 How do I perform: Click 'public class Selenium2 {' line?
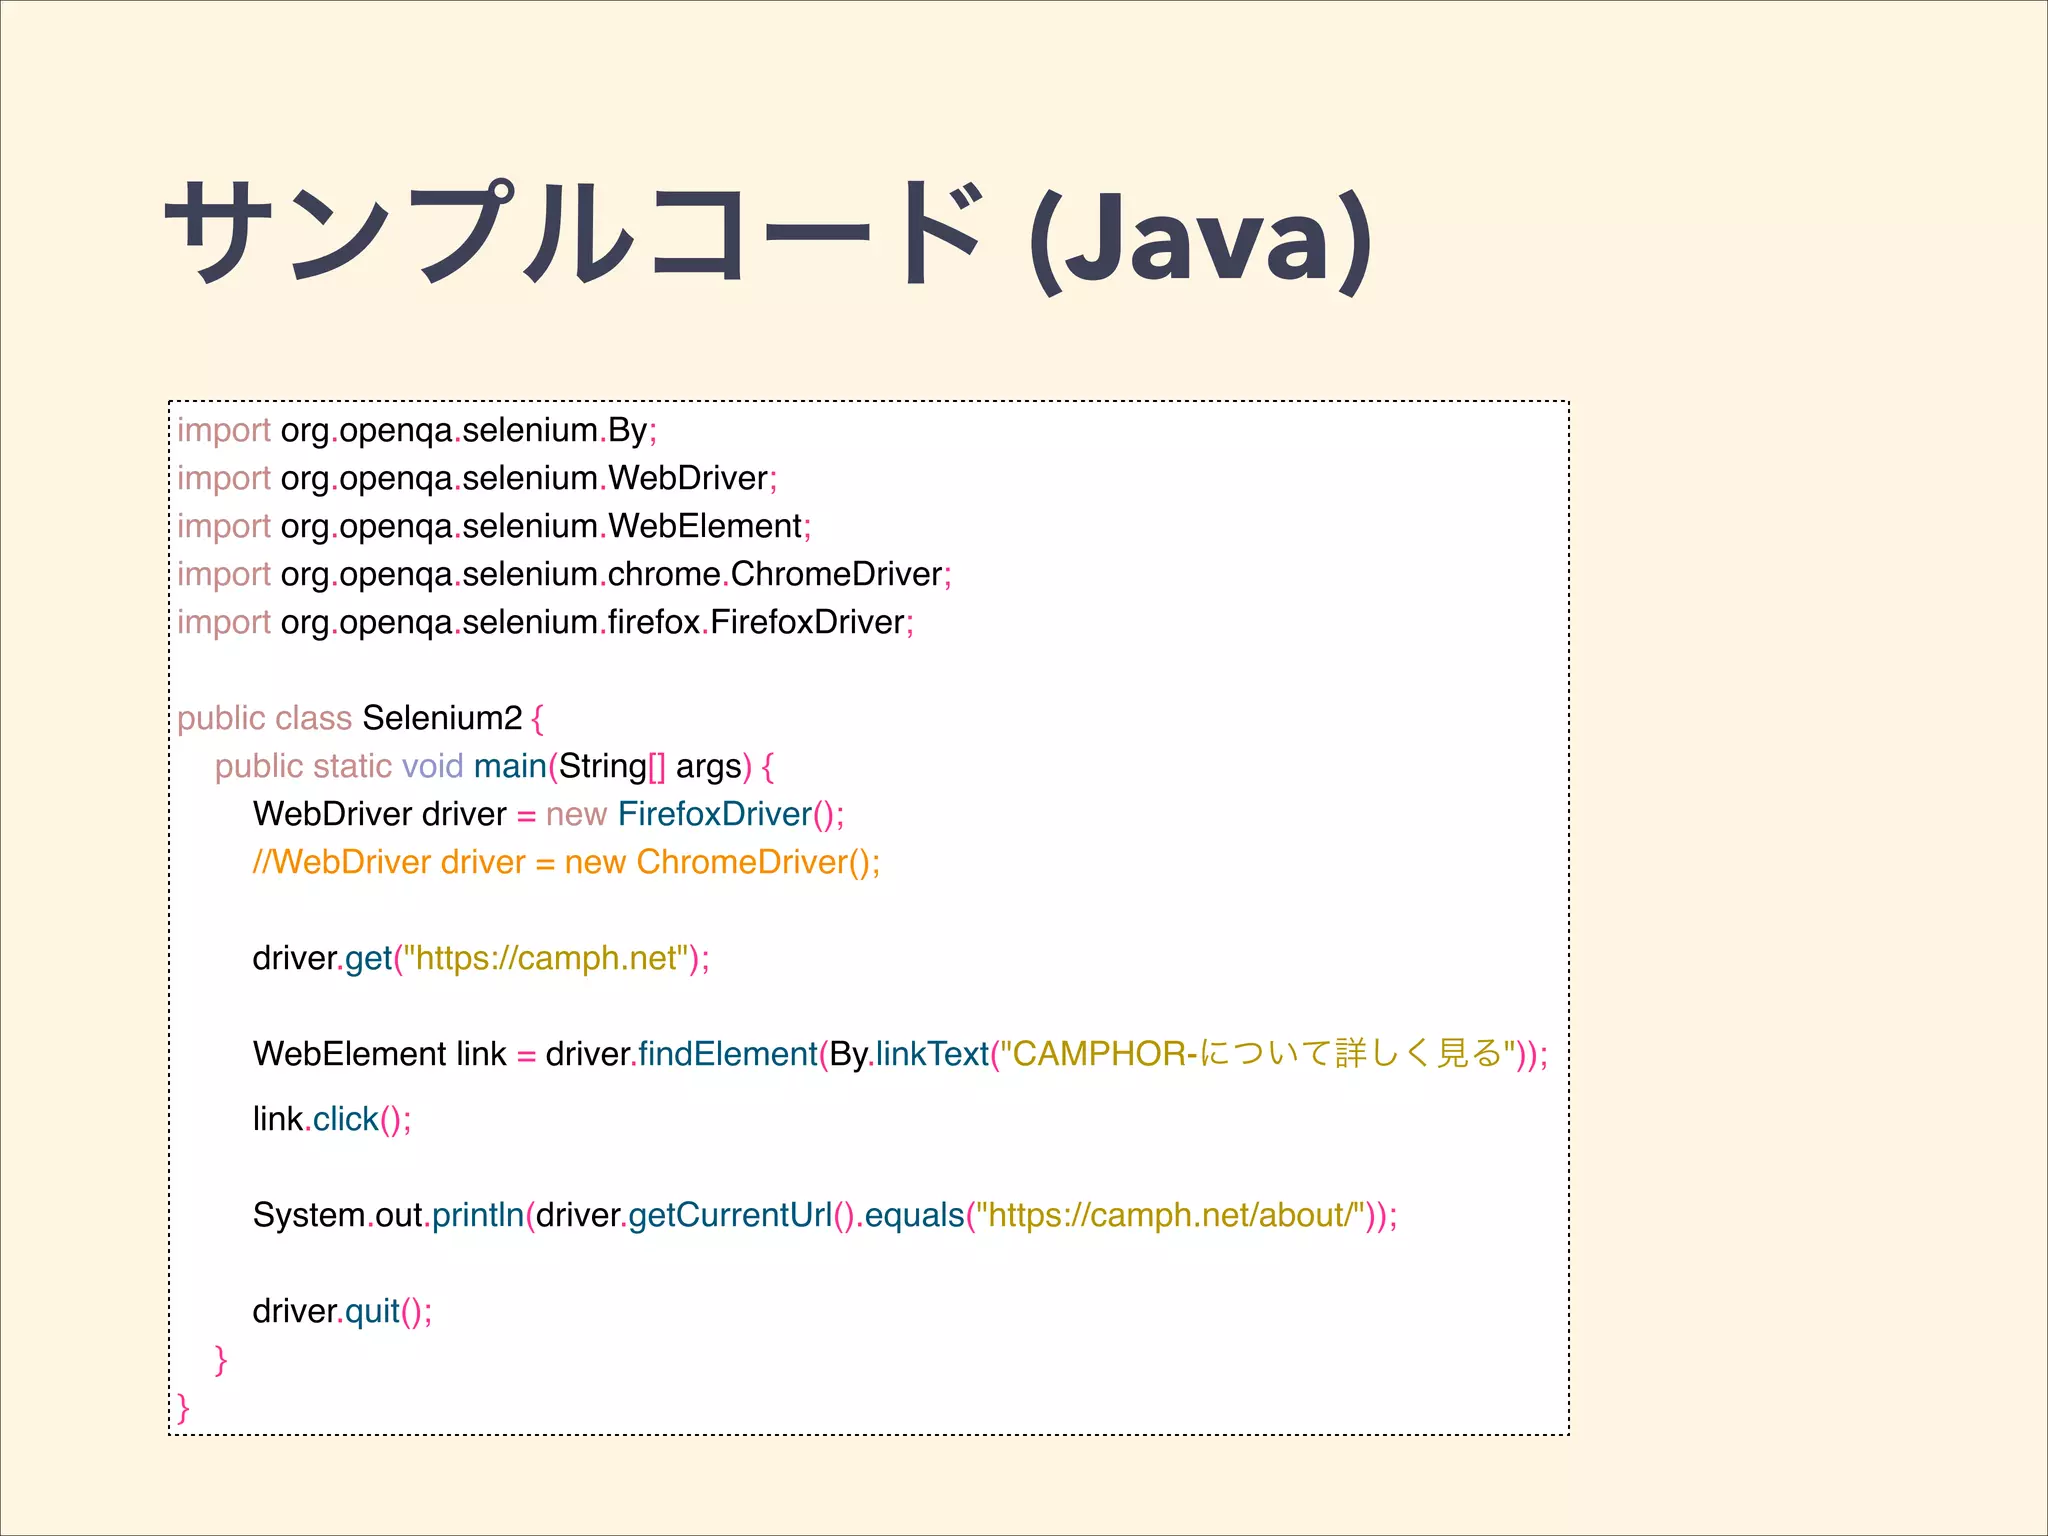(360, 719)
